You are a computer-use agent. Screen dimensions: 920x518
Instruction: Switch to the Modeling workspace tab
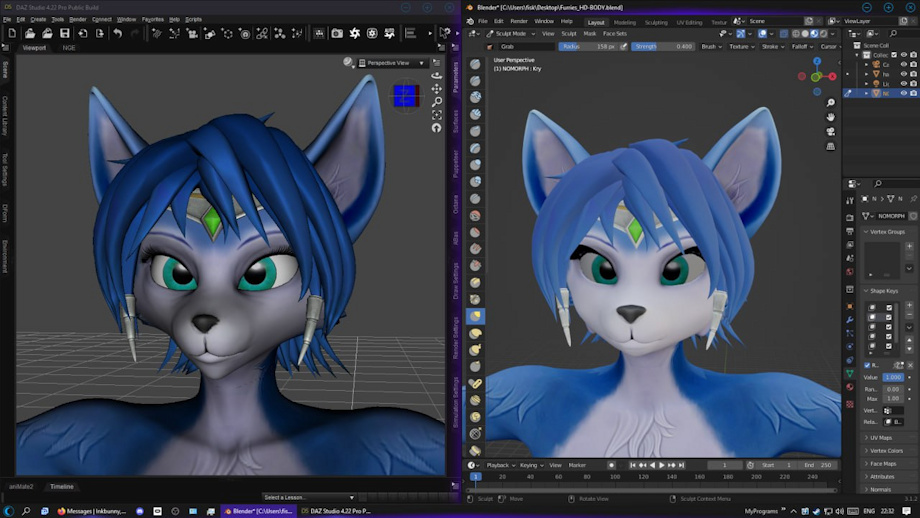click(x=624, y=21)
